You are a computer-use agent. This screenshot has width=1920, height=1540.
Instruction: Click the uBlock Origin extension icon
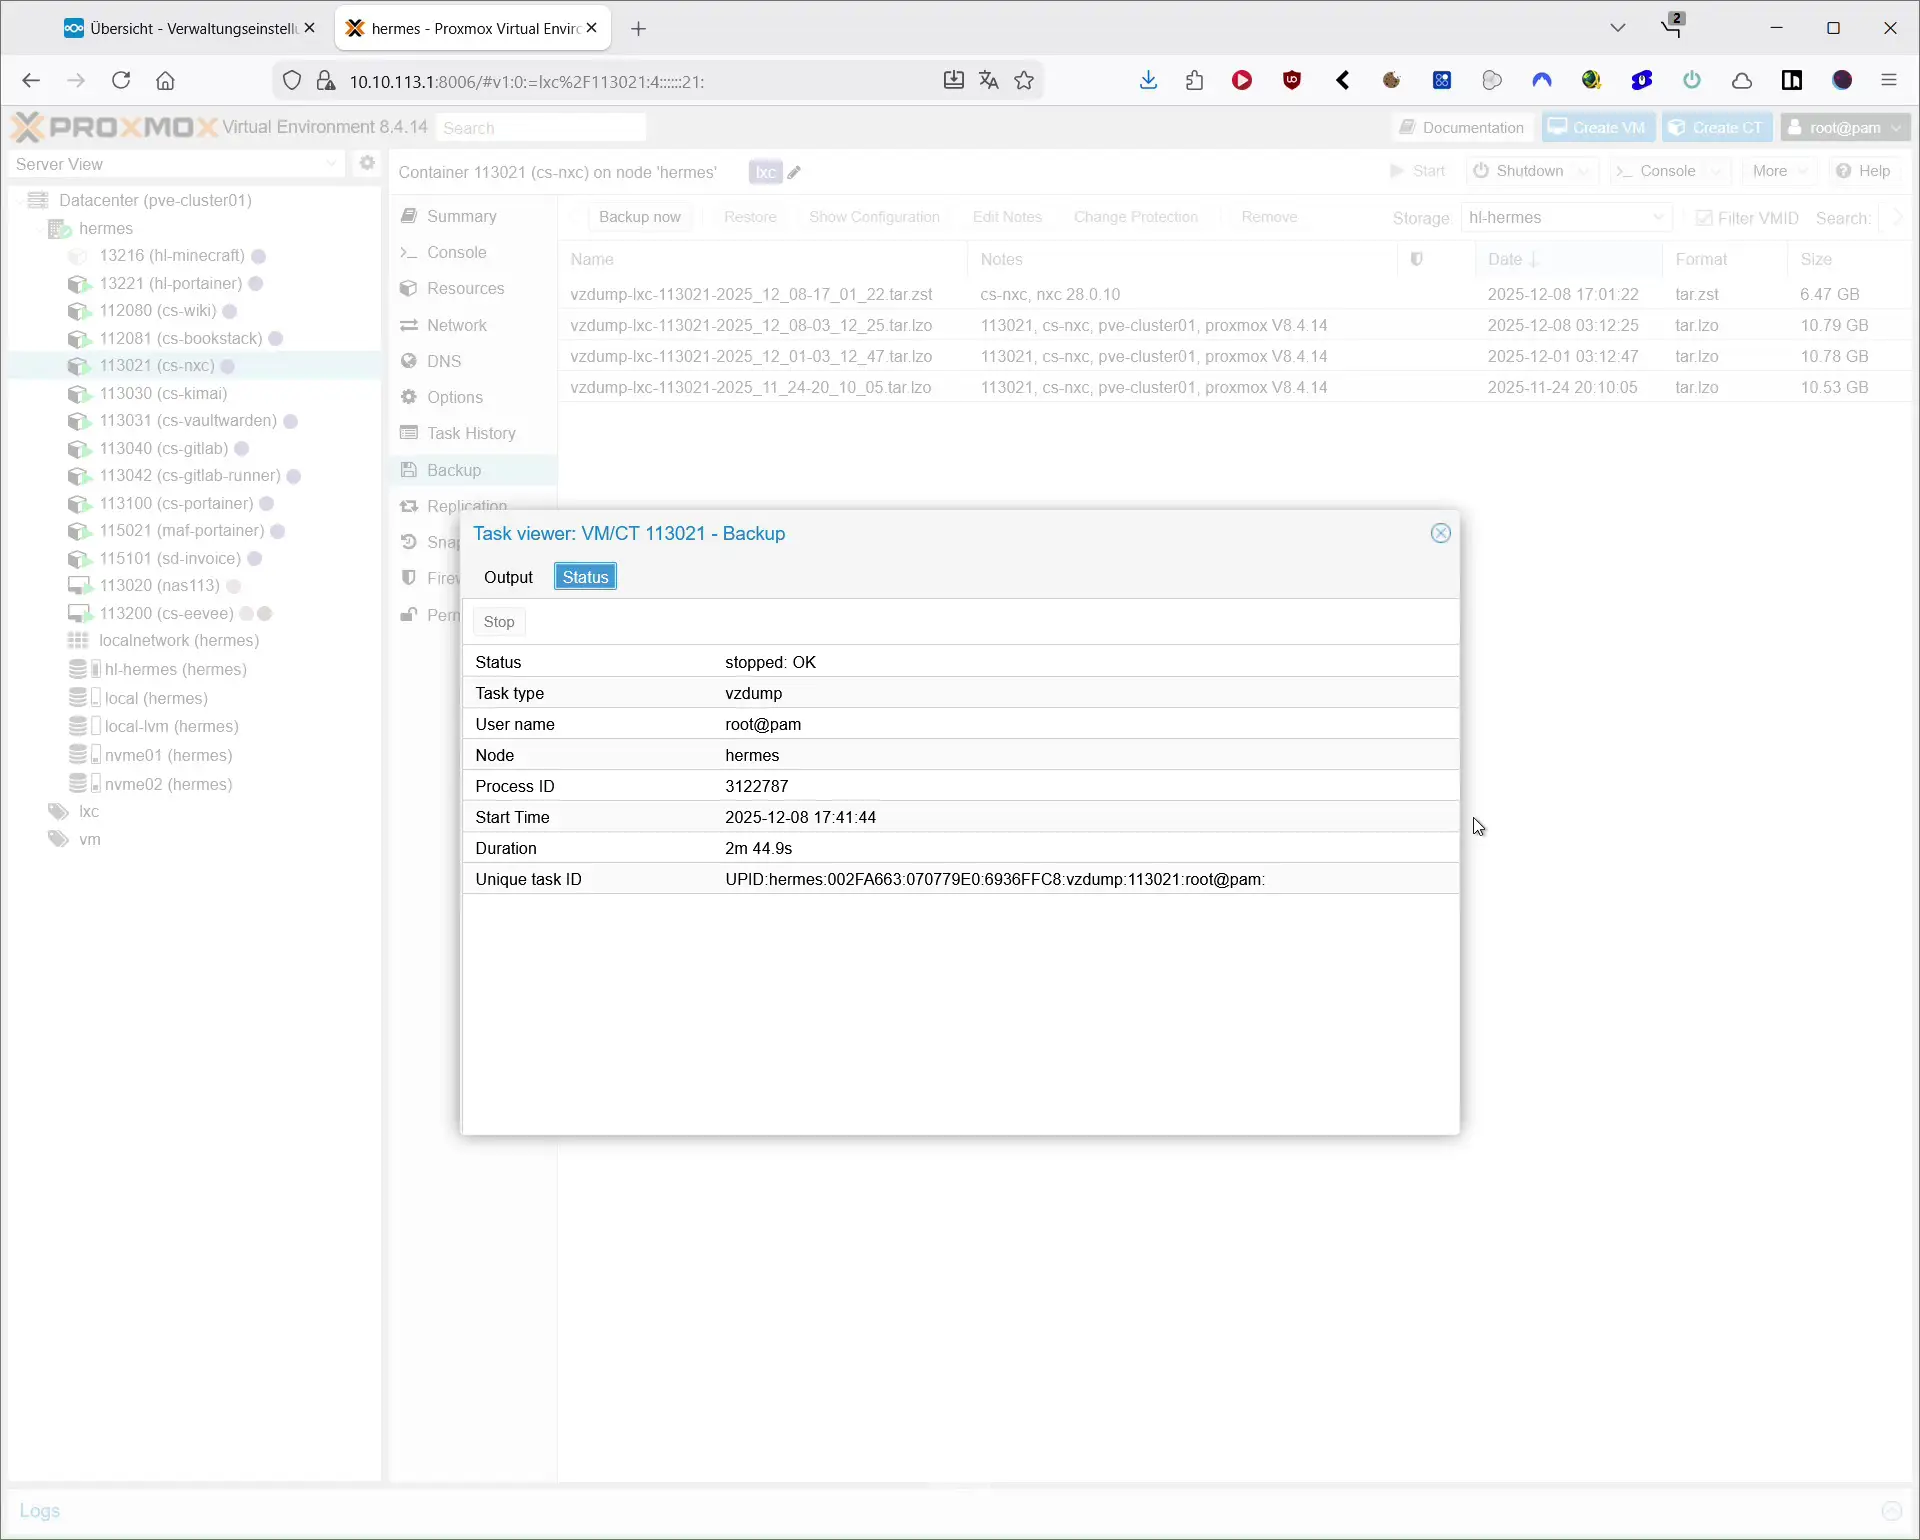pos(1292,80)
